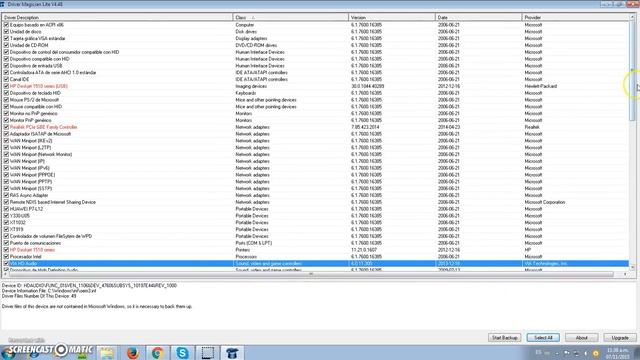
Task: Select the Tarjeta gráfica VGA estándar row
Action: click(316, 38)
